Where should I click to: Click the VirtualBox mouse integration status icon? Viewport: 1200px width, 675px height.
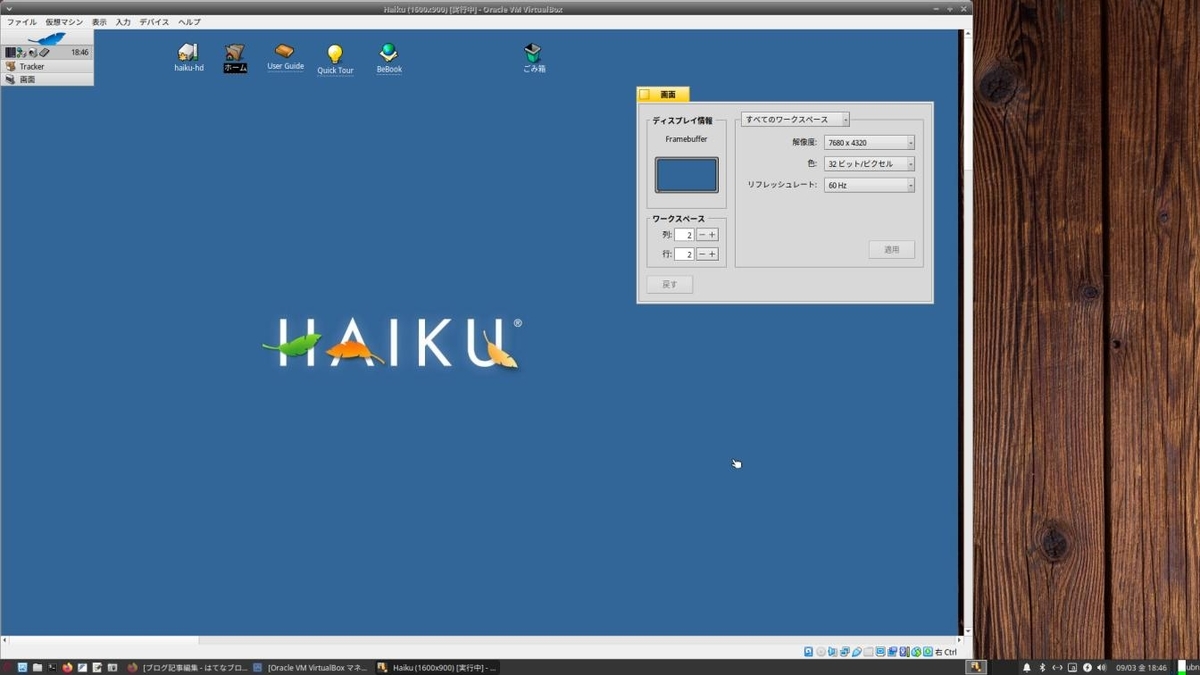pos(916,652)
